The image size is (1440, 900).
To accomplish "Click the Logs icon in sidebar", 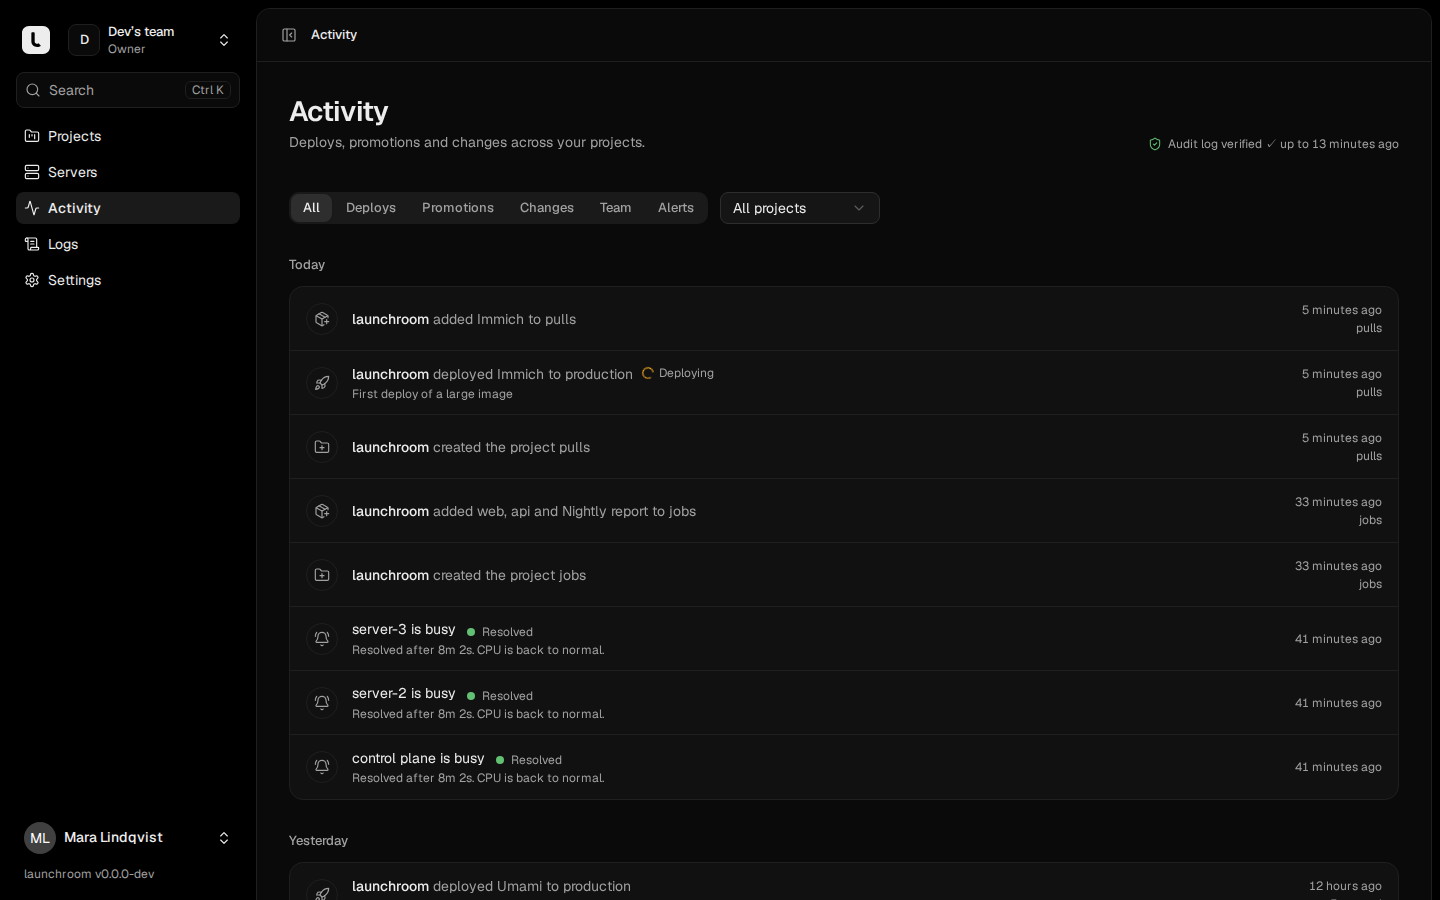I will (x=32, y=244).
